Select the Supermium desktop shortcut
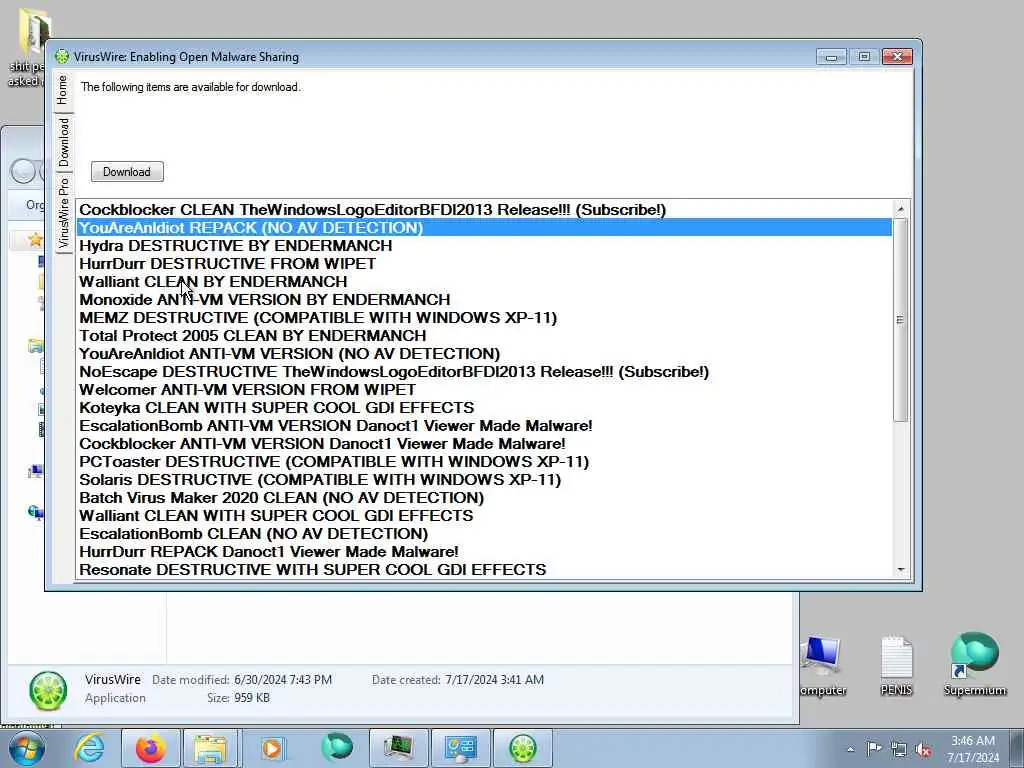 (x=974, y=664)
